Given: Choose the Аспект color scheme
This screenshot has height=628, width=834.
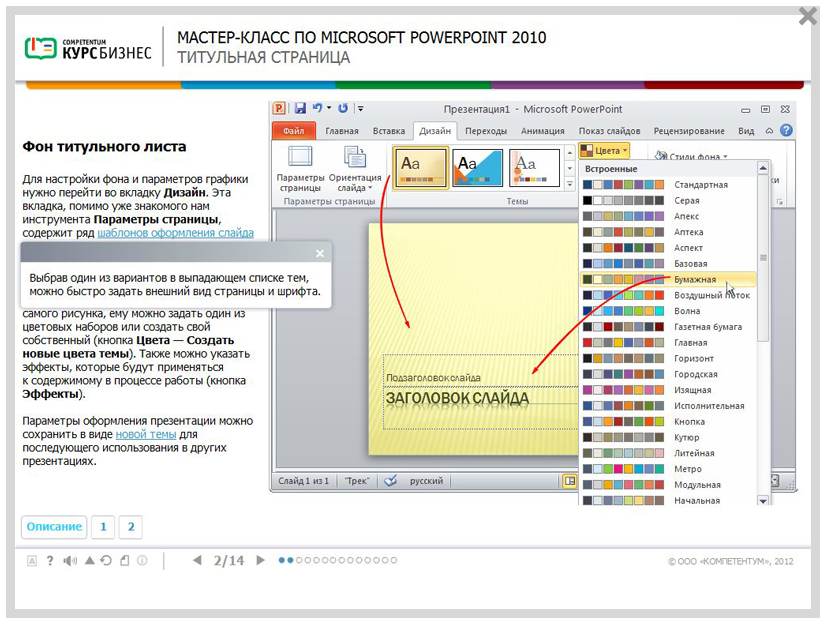Looking at the screenshot, I should (x=668, y=248).
